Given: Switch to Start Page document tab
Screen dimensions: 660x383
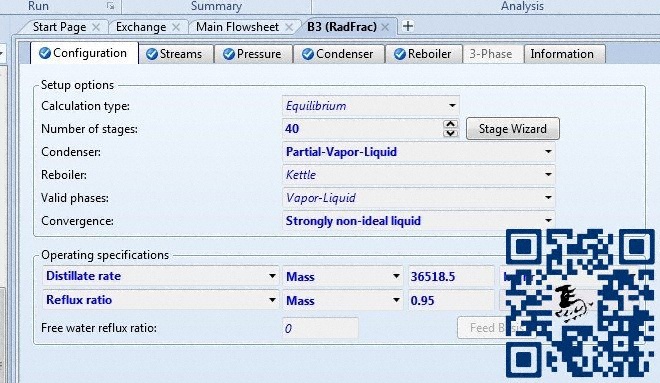Looking at the screenshot, I should pyautogui.click(x=59, y=27).
